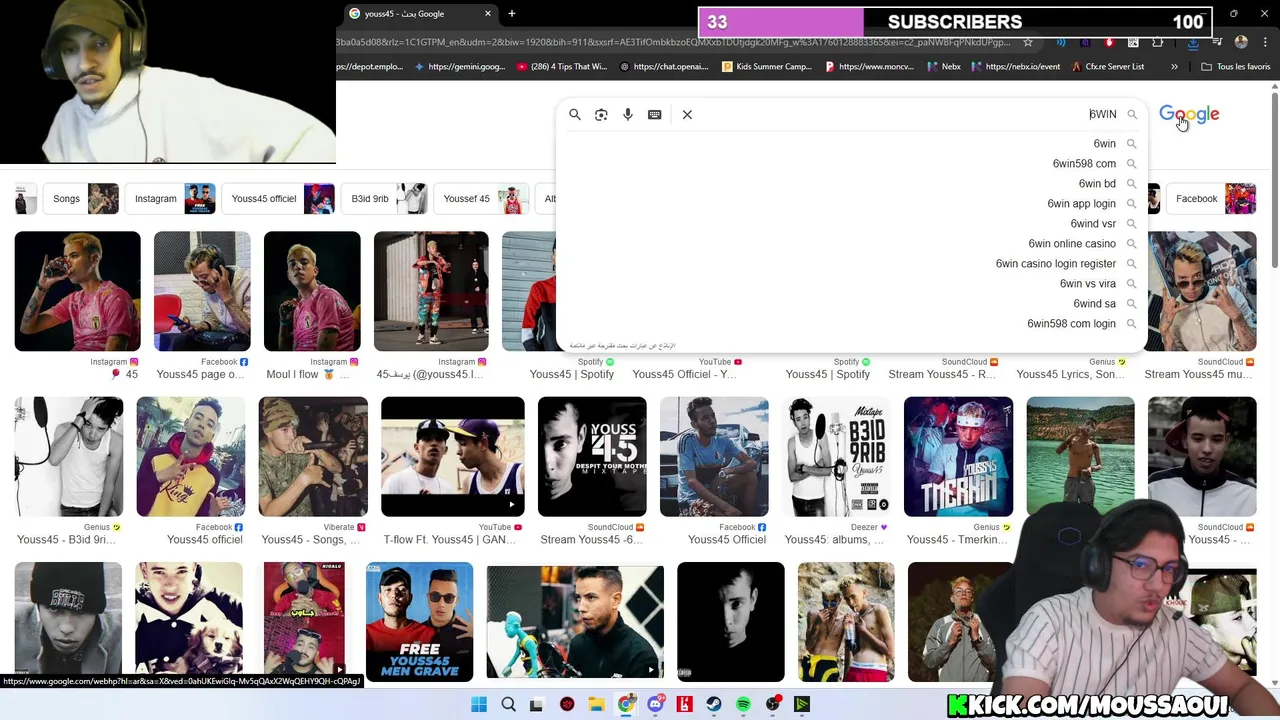
Task: Open the 'T-flow Ft. Youss45' YouTube image
Action: 453,456
